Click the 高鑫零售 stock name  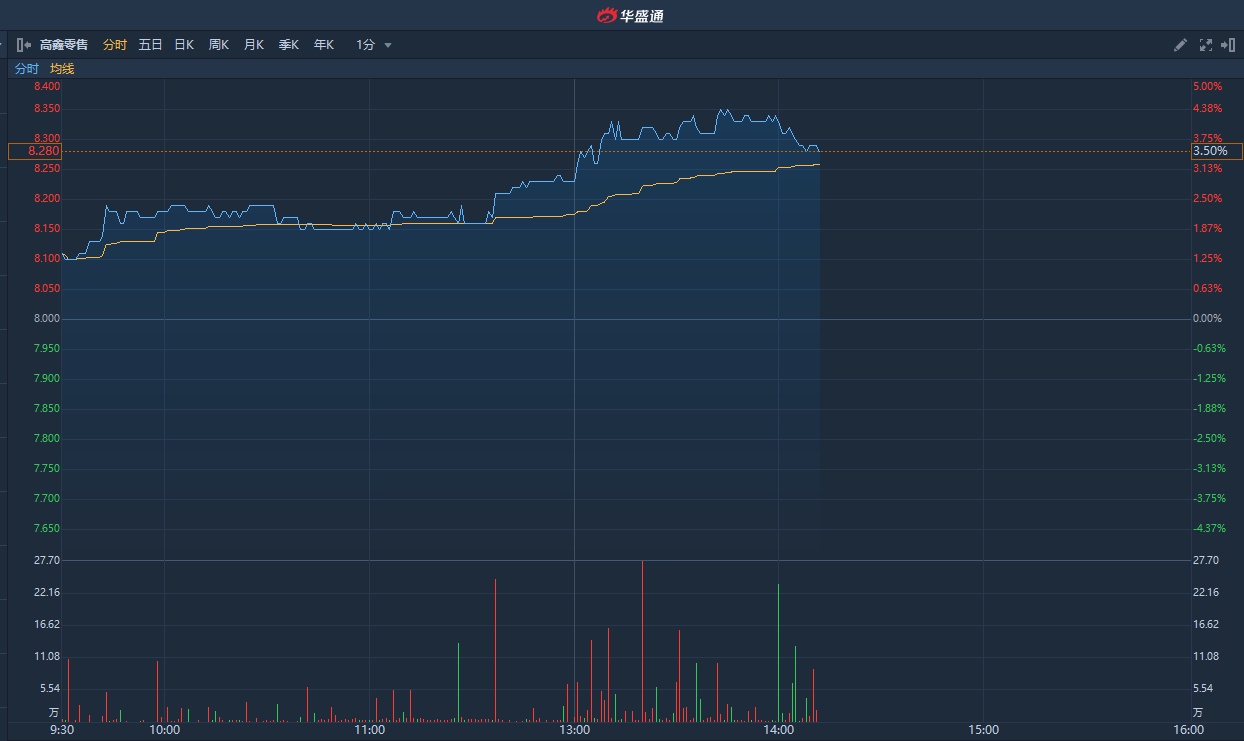click(64, 45)
